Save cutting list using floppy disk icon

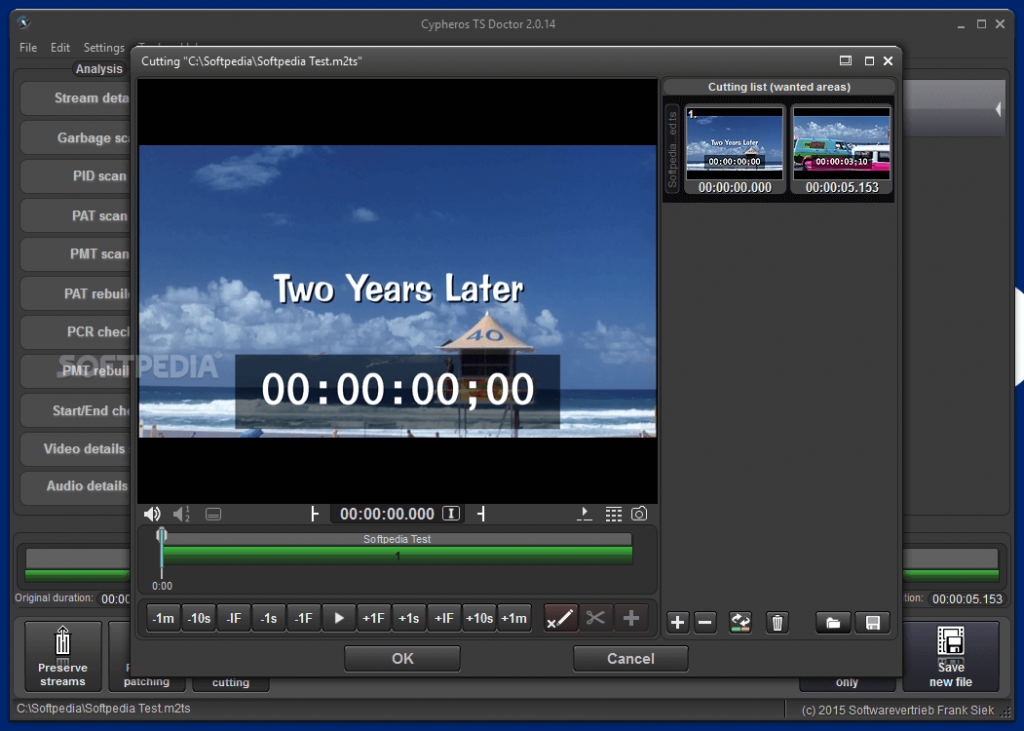click(872, 623)
